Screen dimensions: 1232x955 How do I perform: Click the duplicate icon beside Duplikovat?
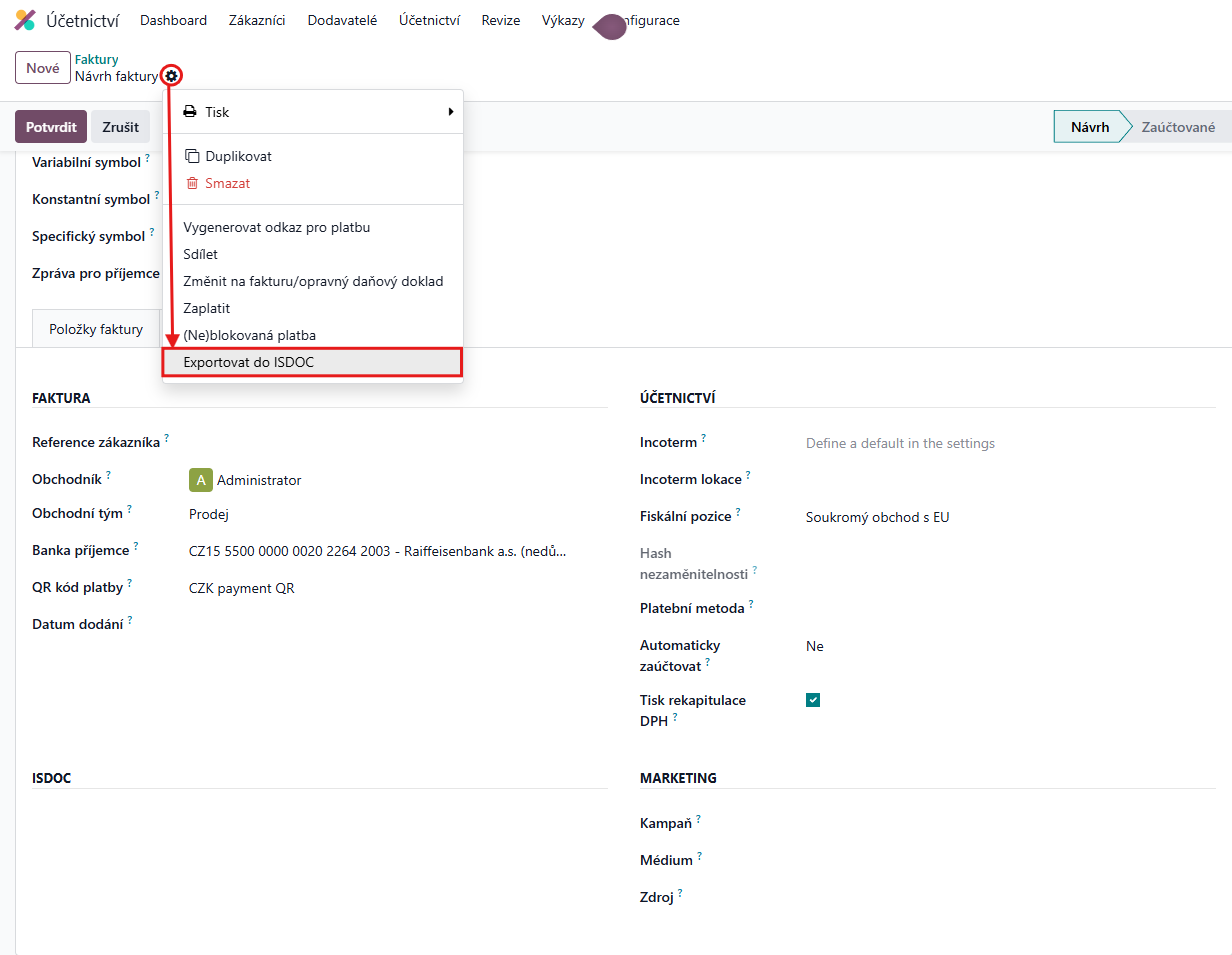click(x=192, y=156)
